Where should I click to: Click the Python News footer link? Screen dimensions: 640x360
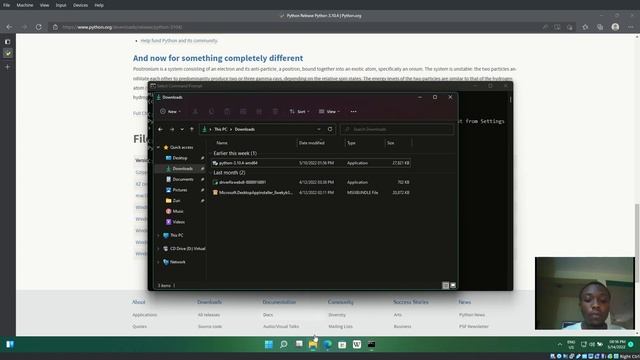point(472,315)
